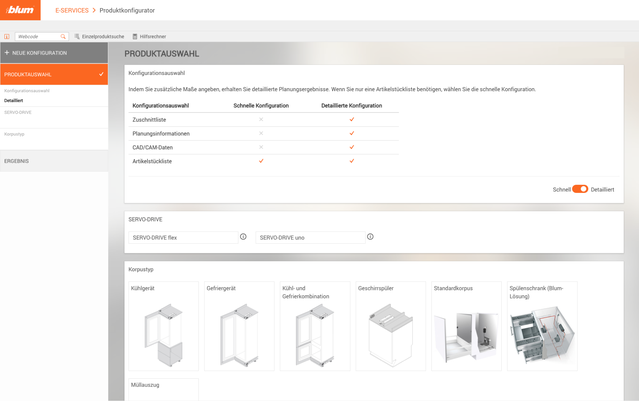This screenshot has width=639, height=401.
Task: Open the Hilfsrechner calculator
Action: [x=149, y=36]
